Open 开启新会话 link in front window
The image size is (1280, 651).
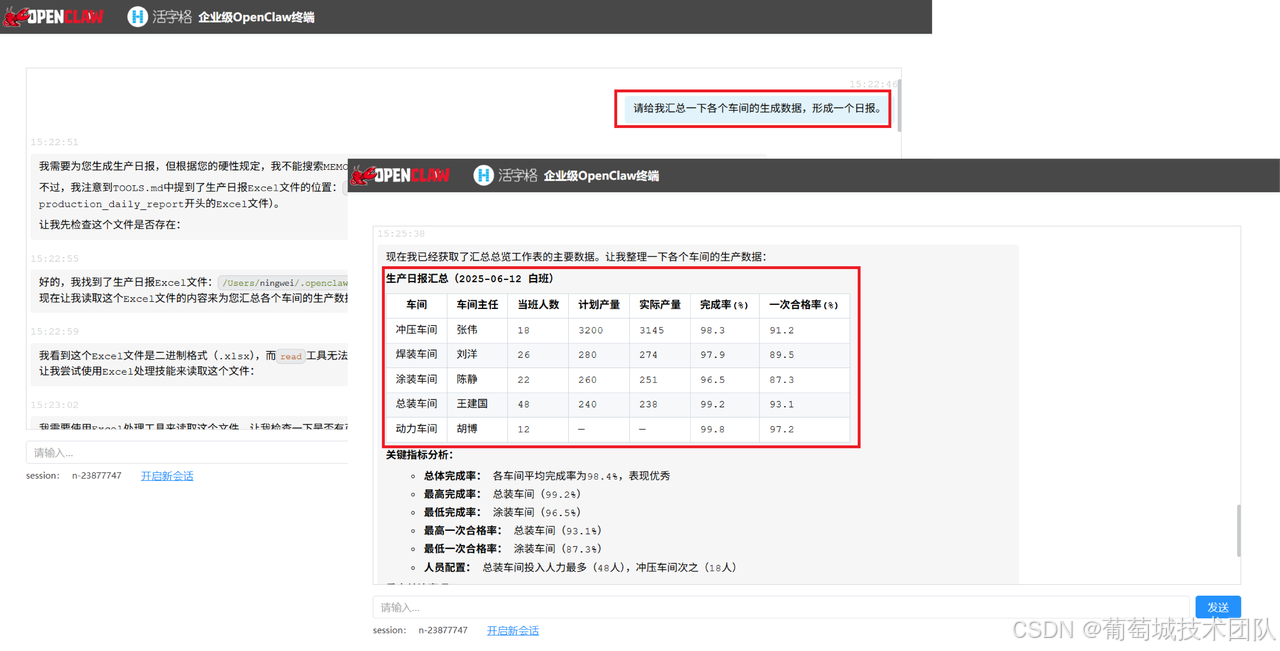513,631
